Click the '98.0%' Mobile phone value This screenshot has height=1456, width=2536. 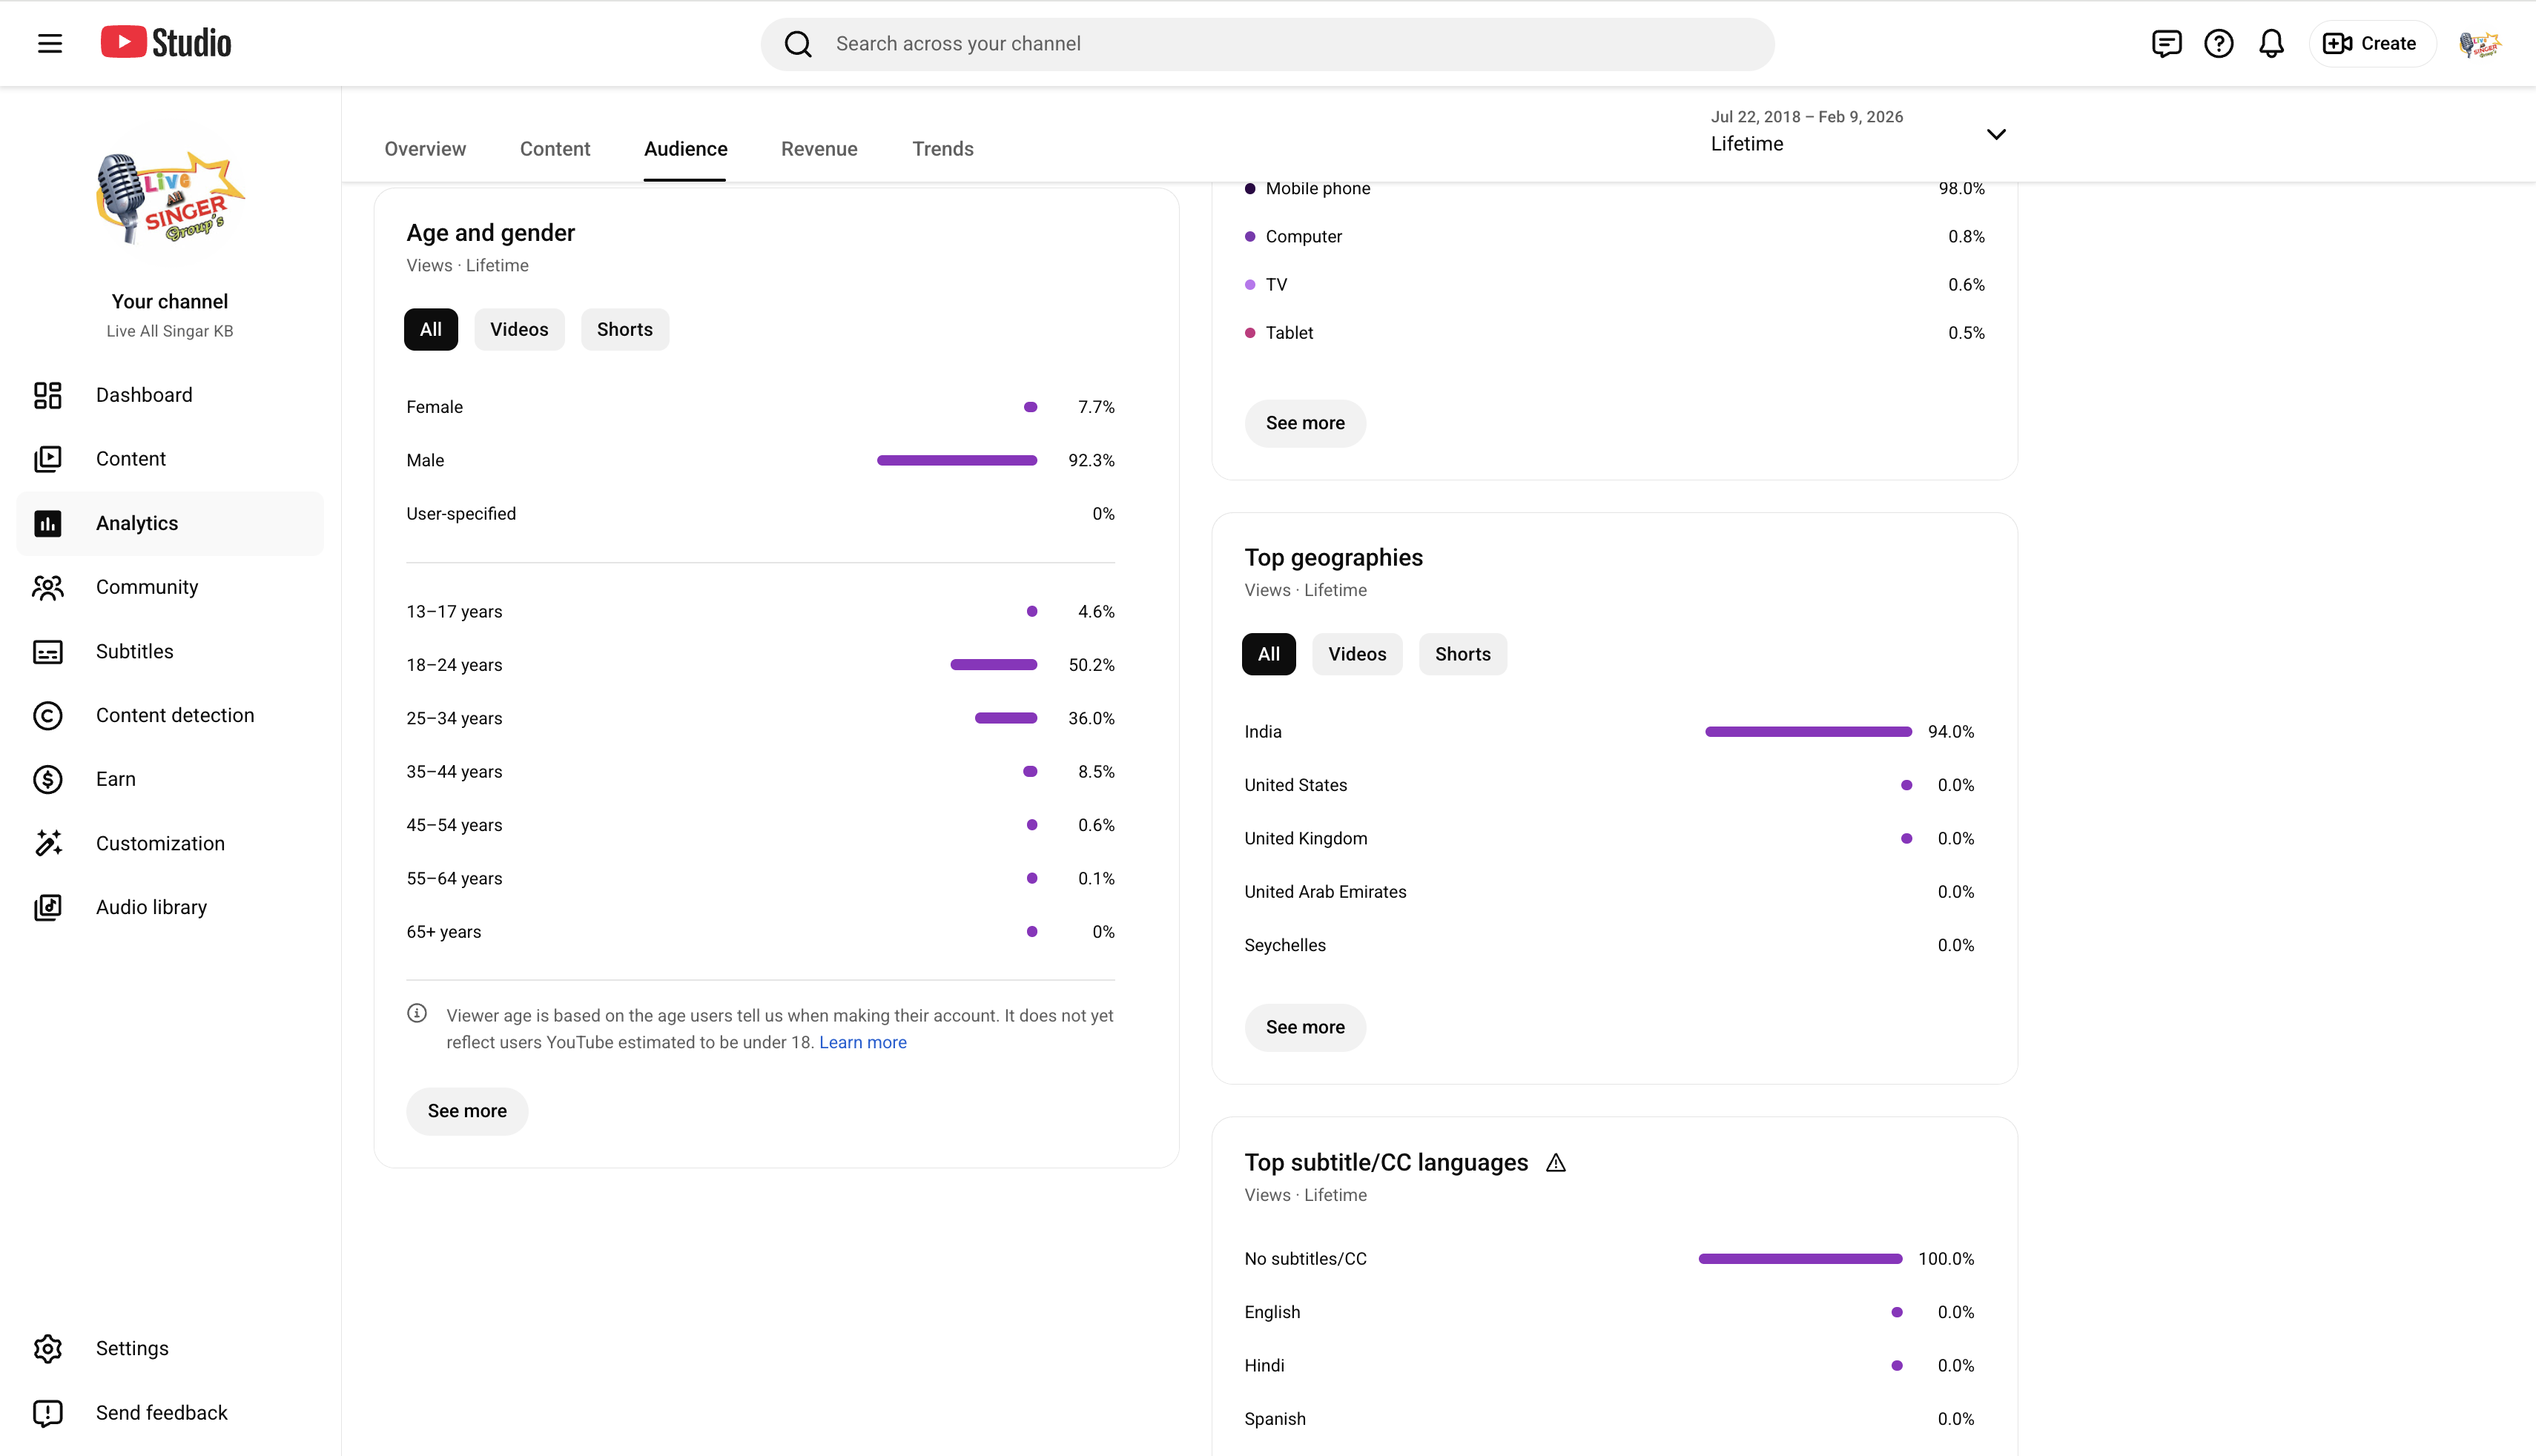1961,188
